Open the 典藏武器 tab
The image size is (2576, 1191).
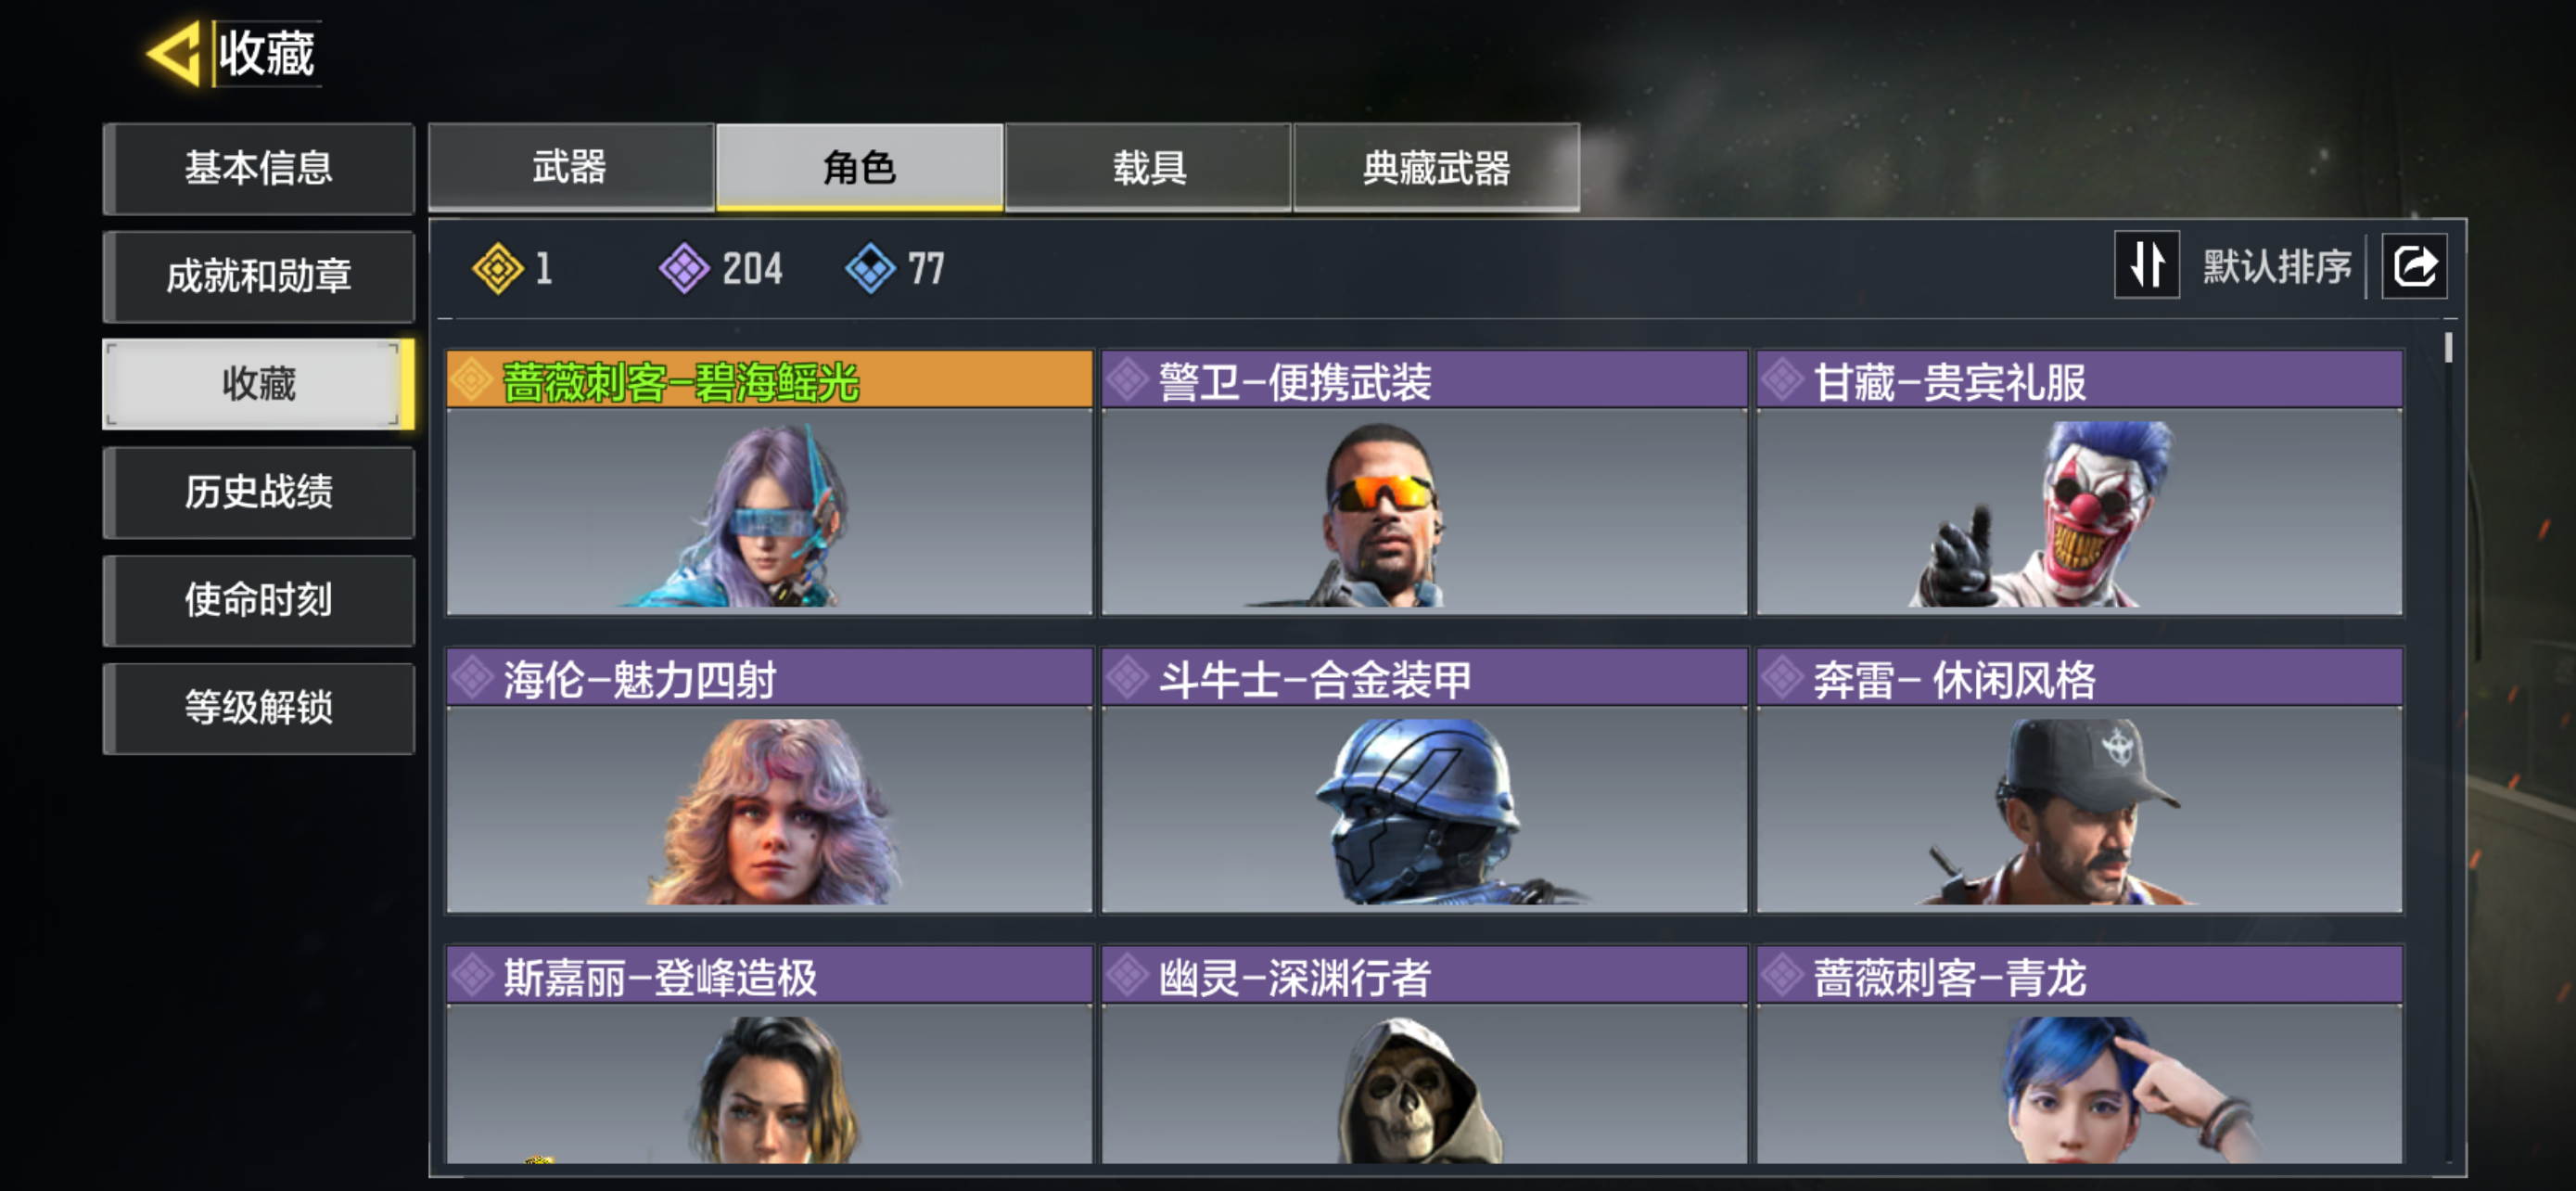click(1436, 167)
